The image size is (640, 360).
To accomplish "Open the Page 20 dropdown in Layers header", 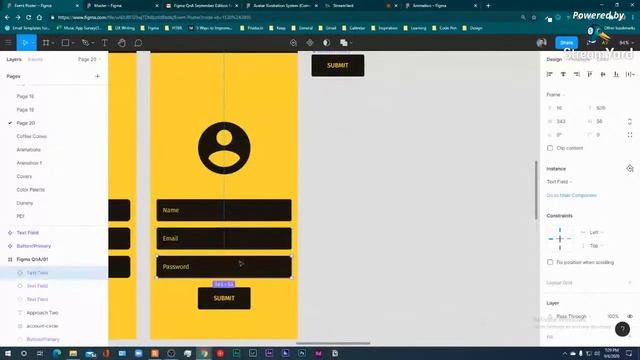I will (89, 59).
